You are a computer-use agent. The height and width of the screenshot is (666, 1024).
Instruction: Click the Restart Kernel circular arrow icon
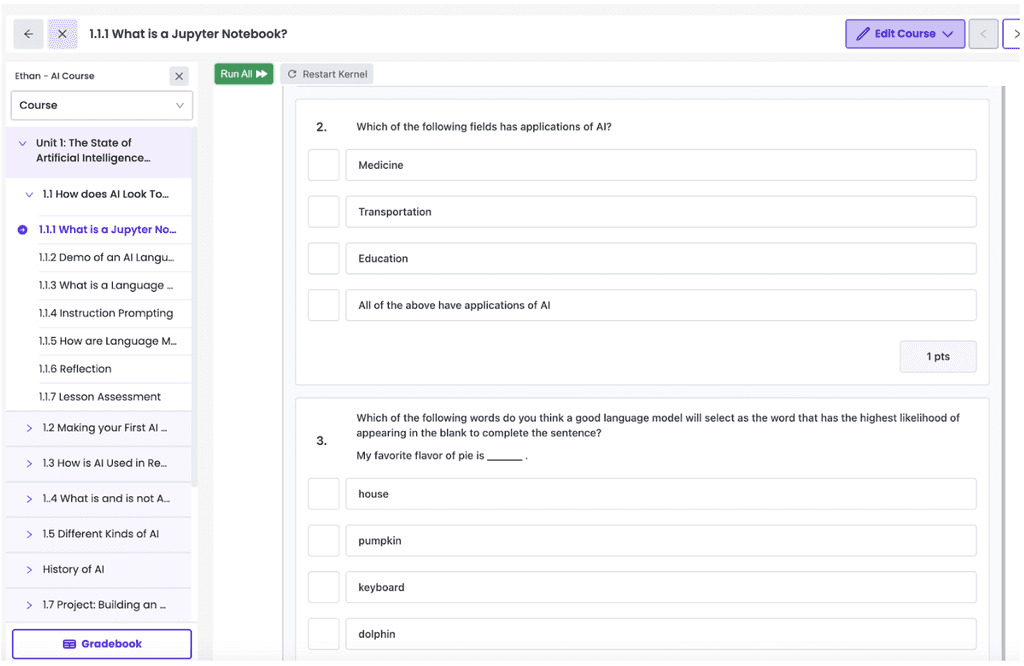(x=291, y=73)
